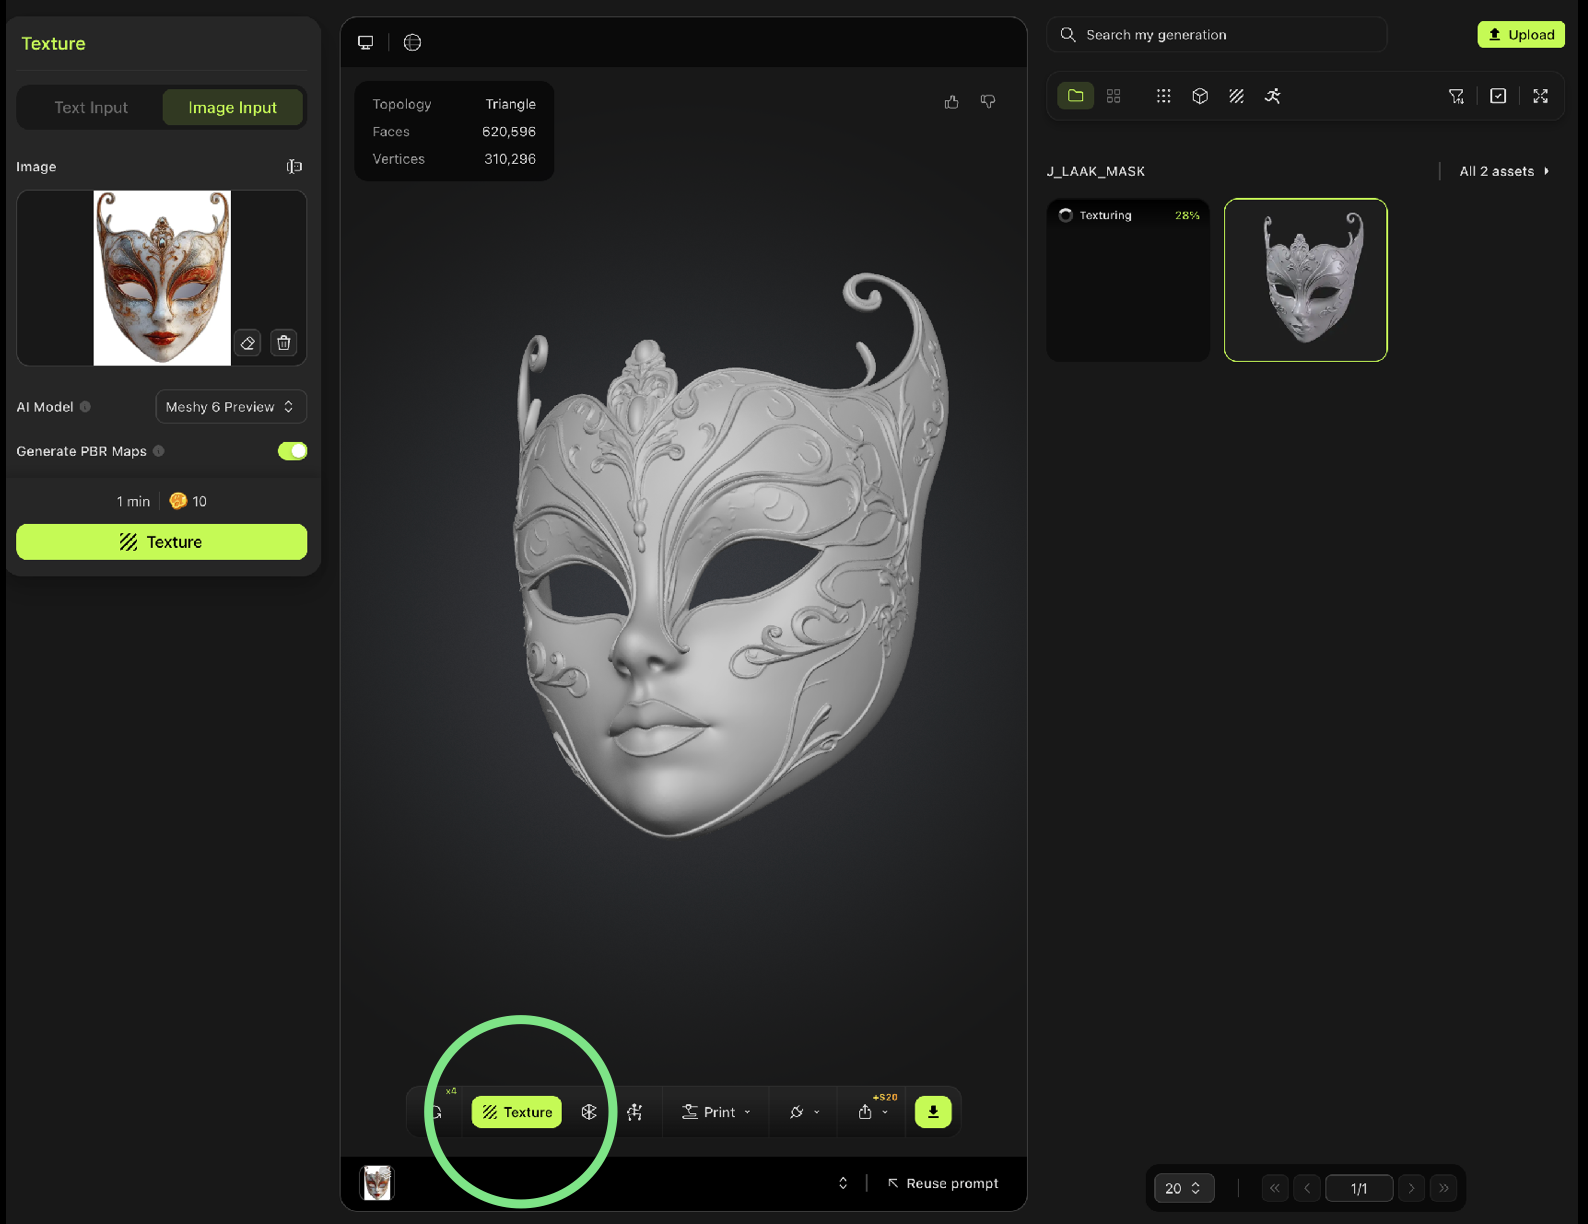Expand All 2 assets arrow
1588x1224 pixels.
1547,171
